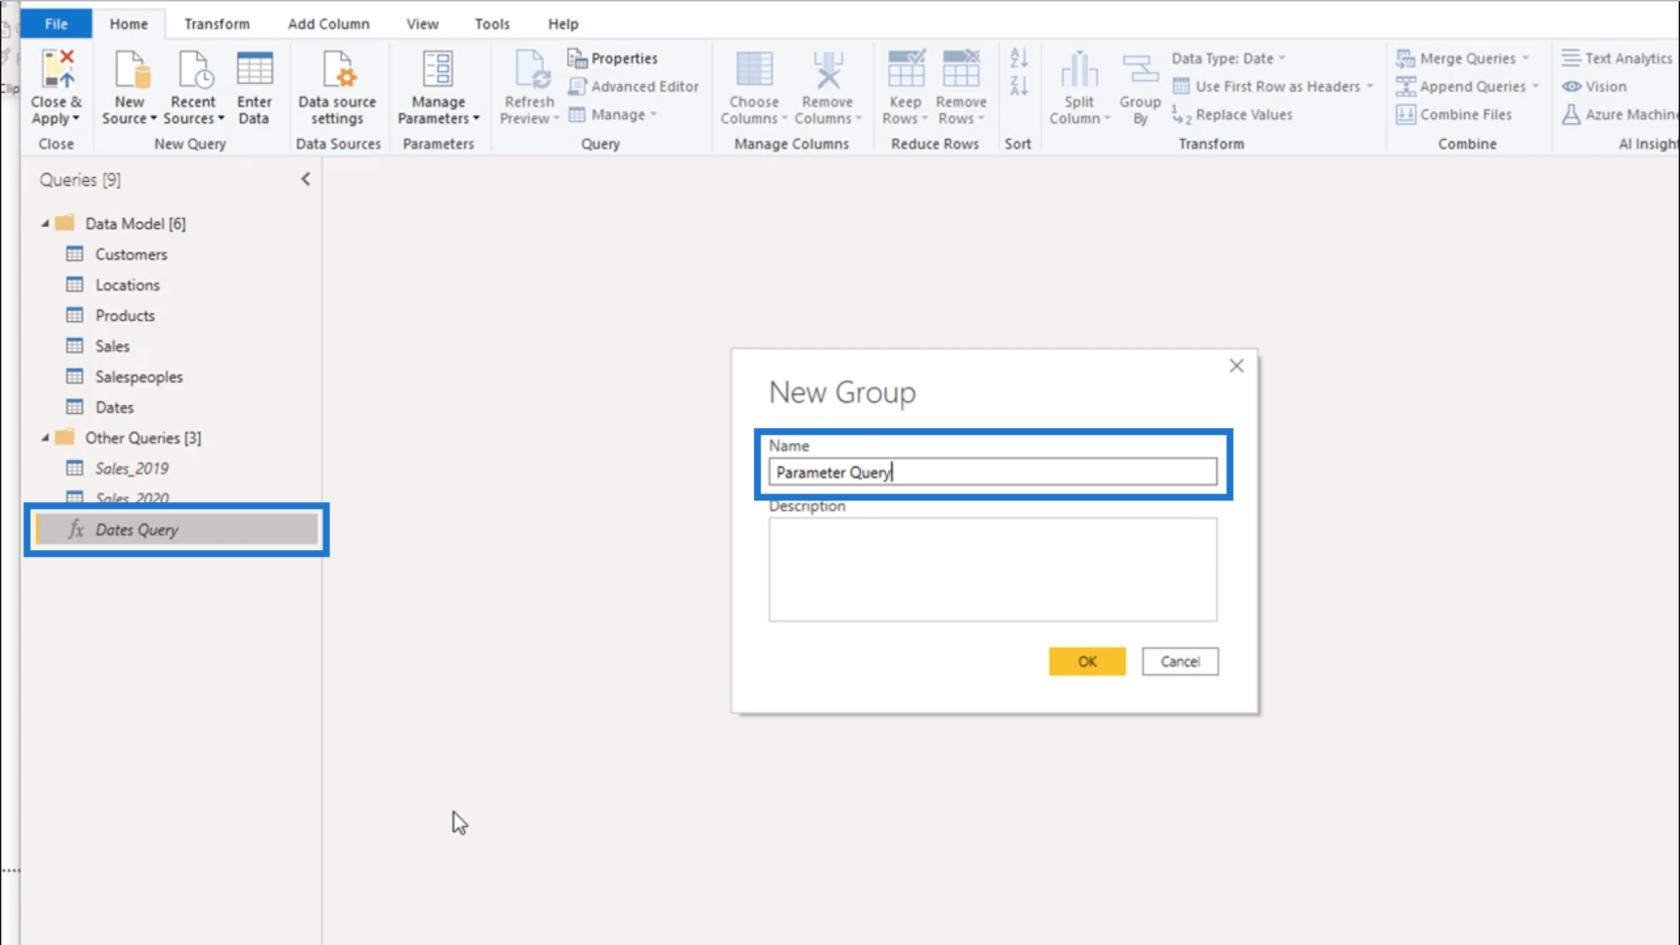The image size is (1680, 945).
Task: Collapse the Other Queries group
Action: 45,438
